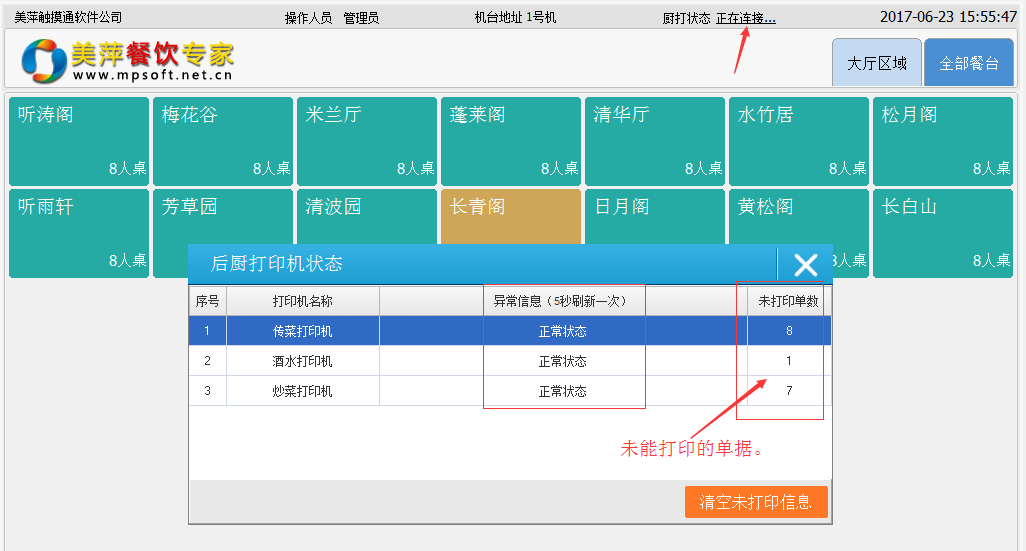
Task: Select the 酒水打印机 row
Action: click(303, 361)
